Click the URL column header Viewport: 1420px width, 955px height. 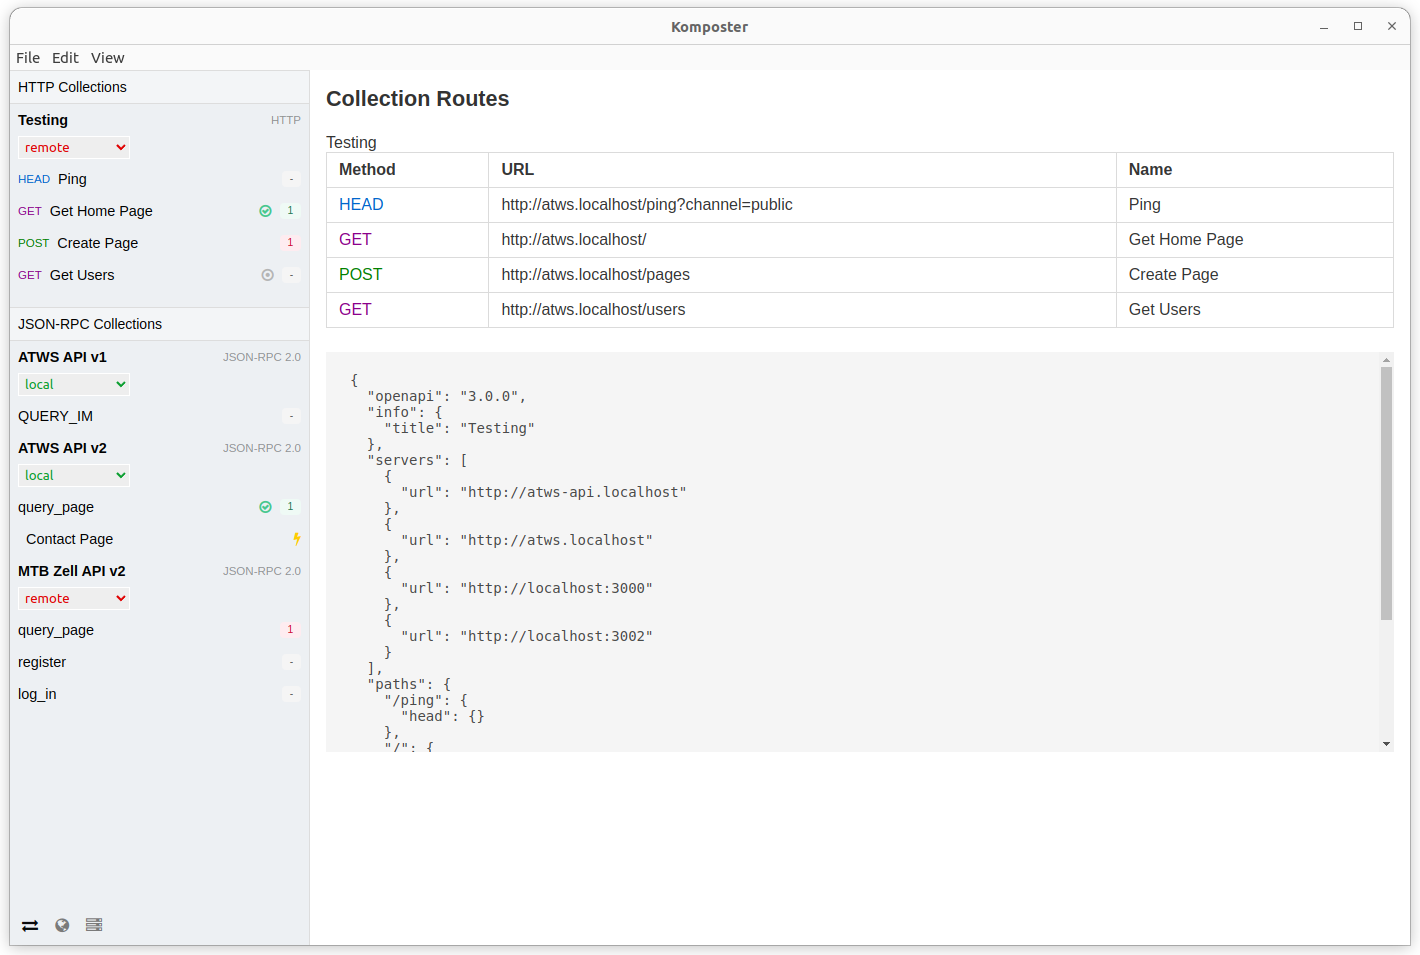(803, 170)
